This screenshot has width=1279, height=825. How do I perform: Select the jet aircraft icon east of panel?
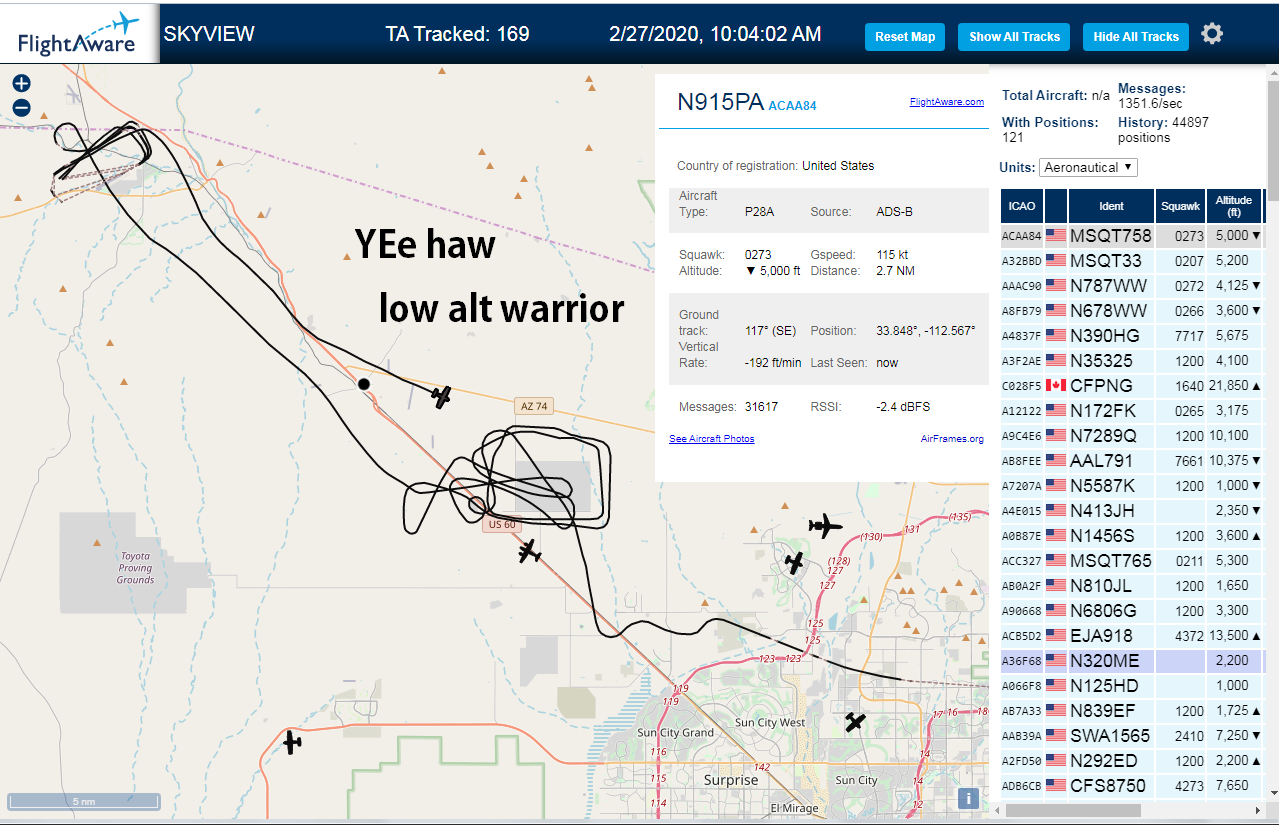coord(825,525)
